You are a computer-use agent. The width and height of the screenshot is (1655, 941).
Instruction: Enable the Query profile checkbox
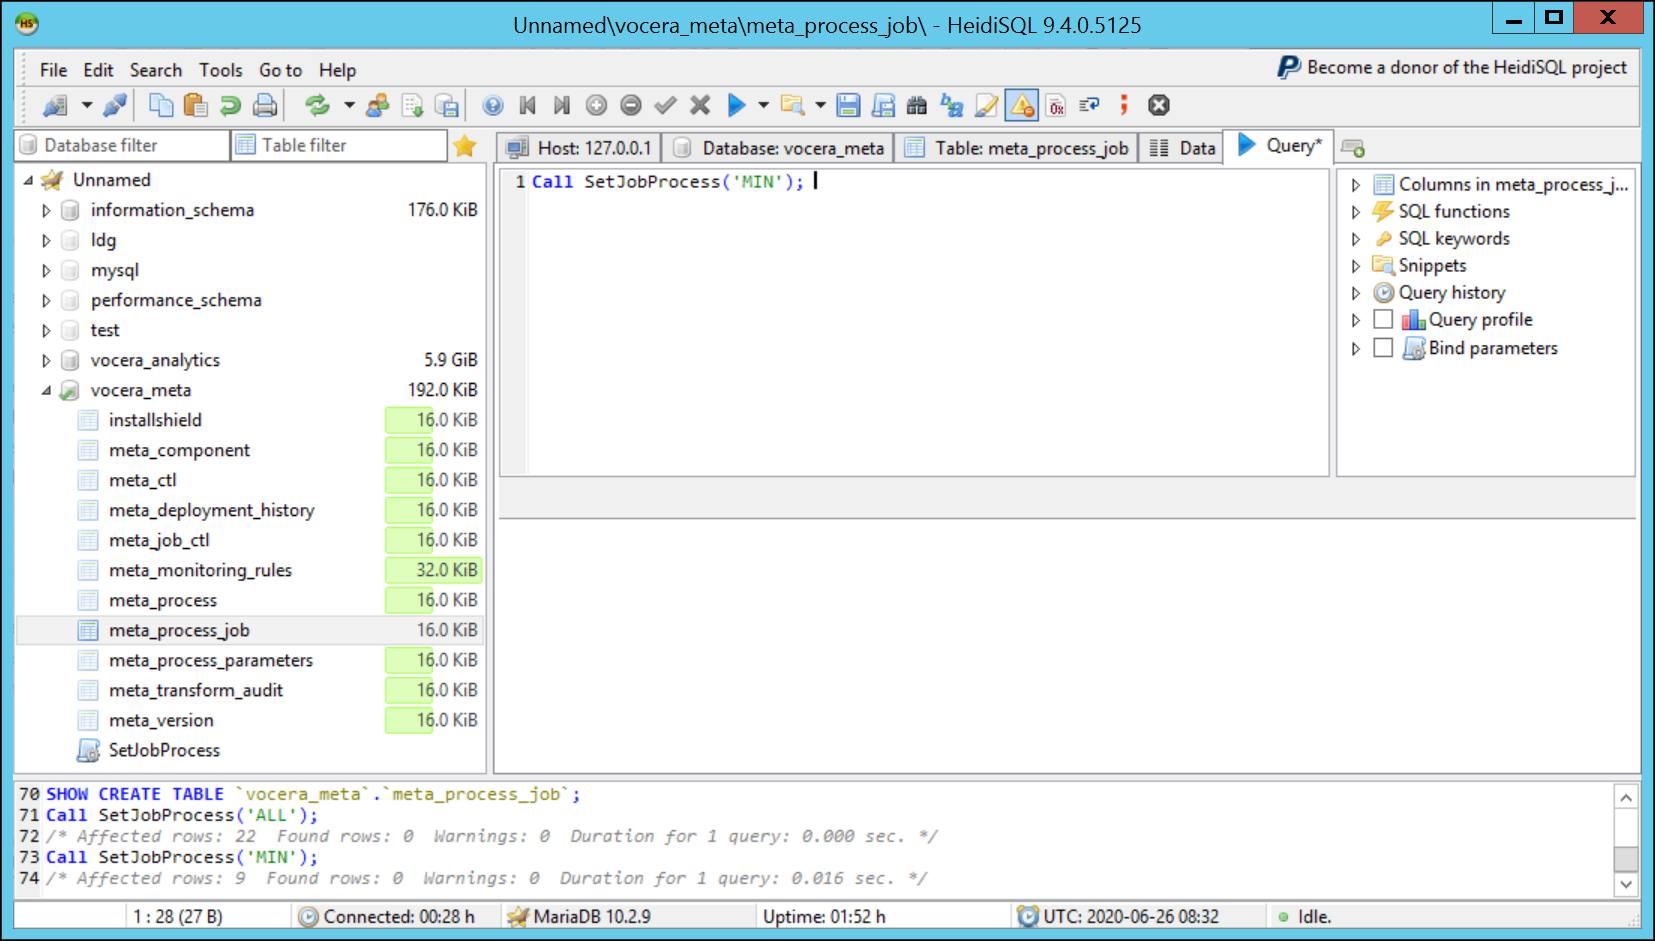tap(1383, 319)
